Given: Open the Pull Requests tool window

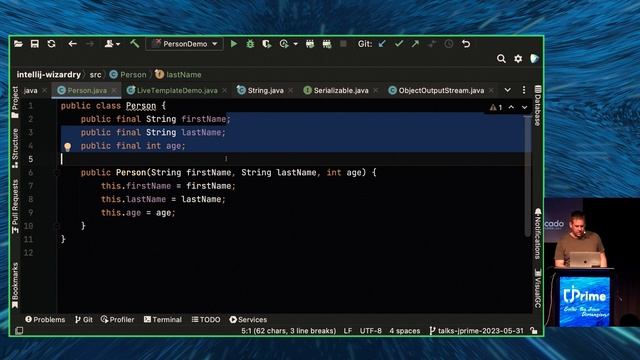Looking at the screenshot, I should (x=15, y=207).
